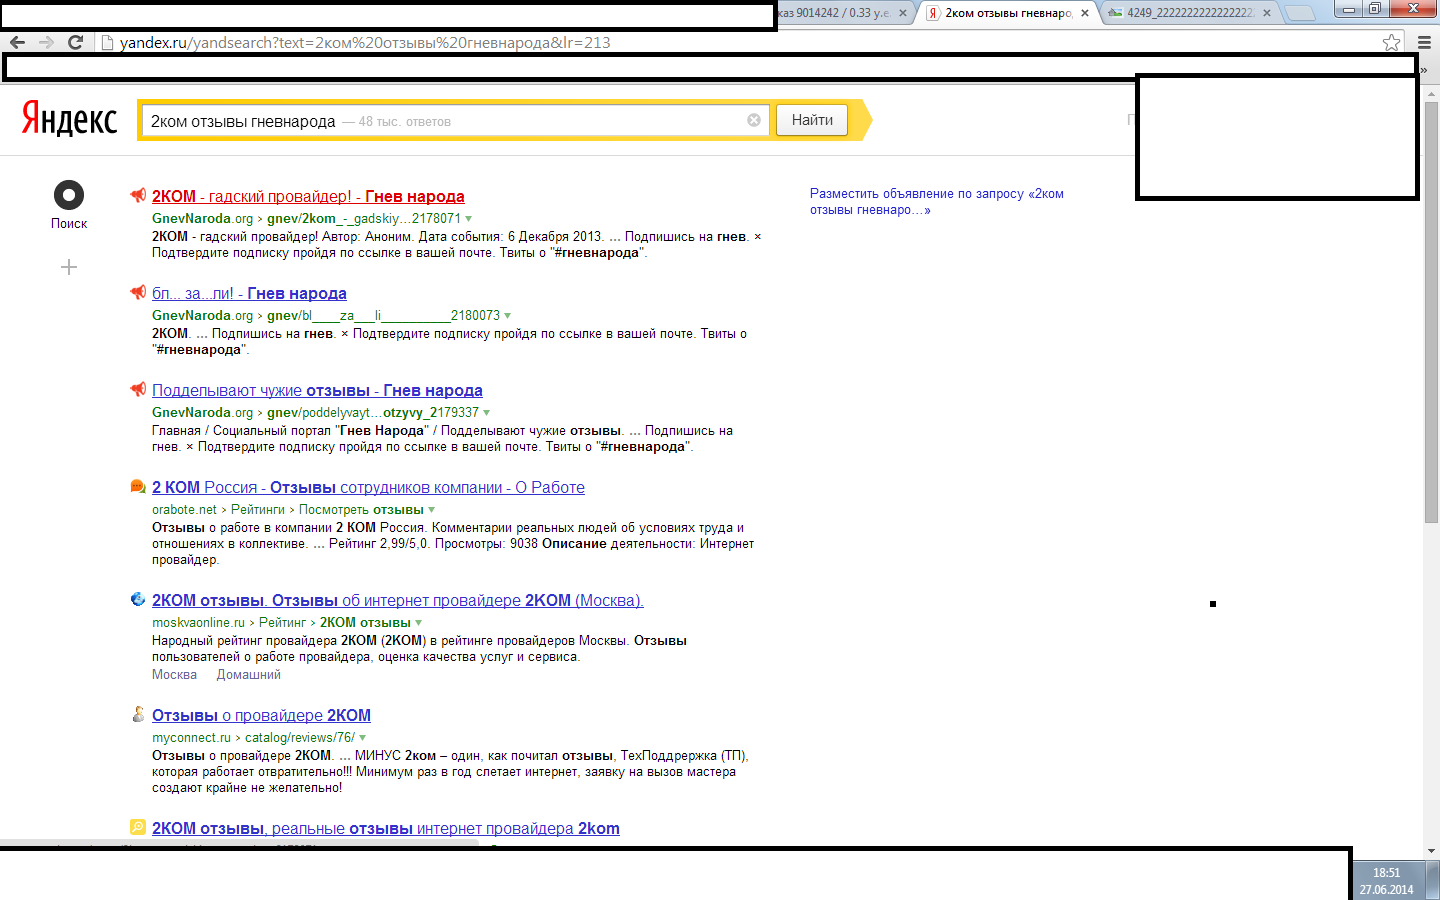
Task: Click 'Рейтинги' breadcrumb under orabote.net
Action: (258, 510)
